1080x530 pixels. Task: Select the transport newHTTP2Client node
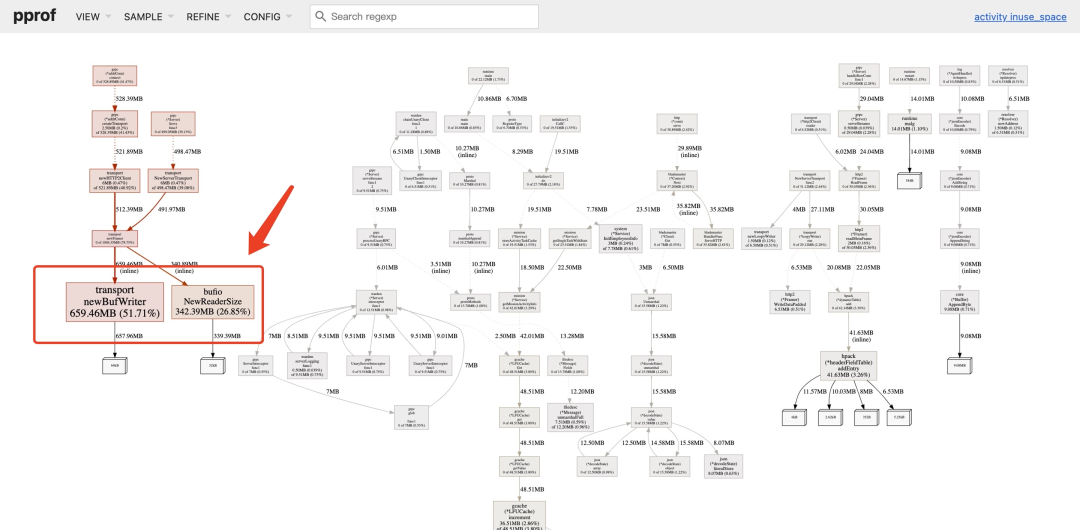(x=114, y=181)
